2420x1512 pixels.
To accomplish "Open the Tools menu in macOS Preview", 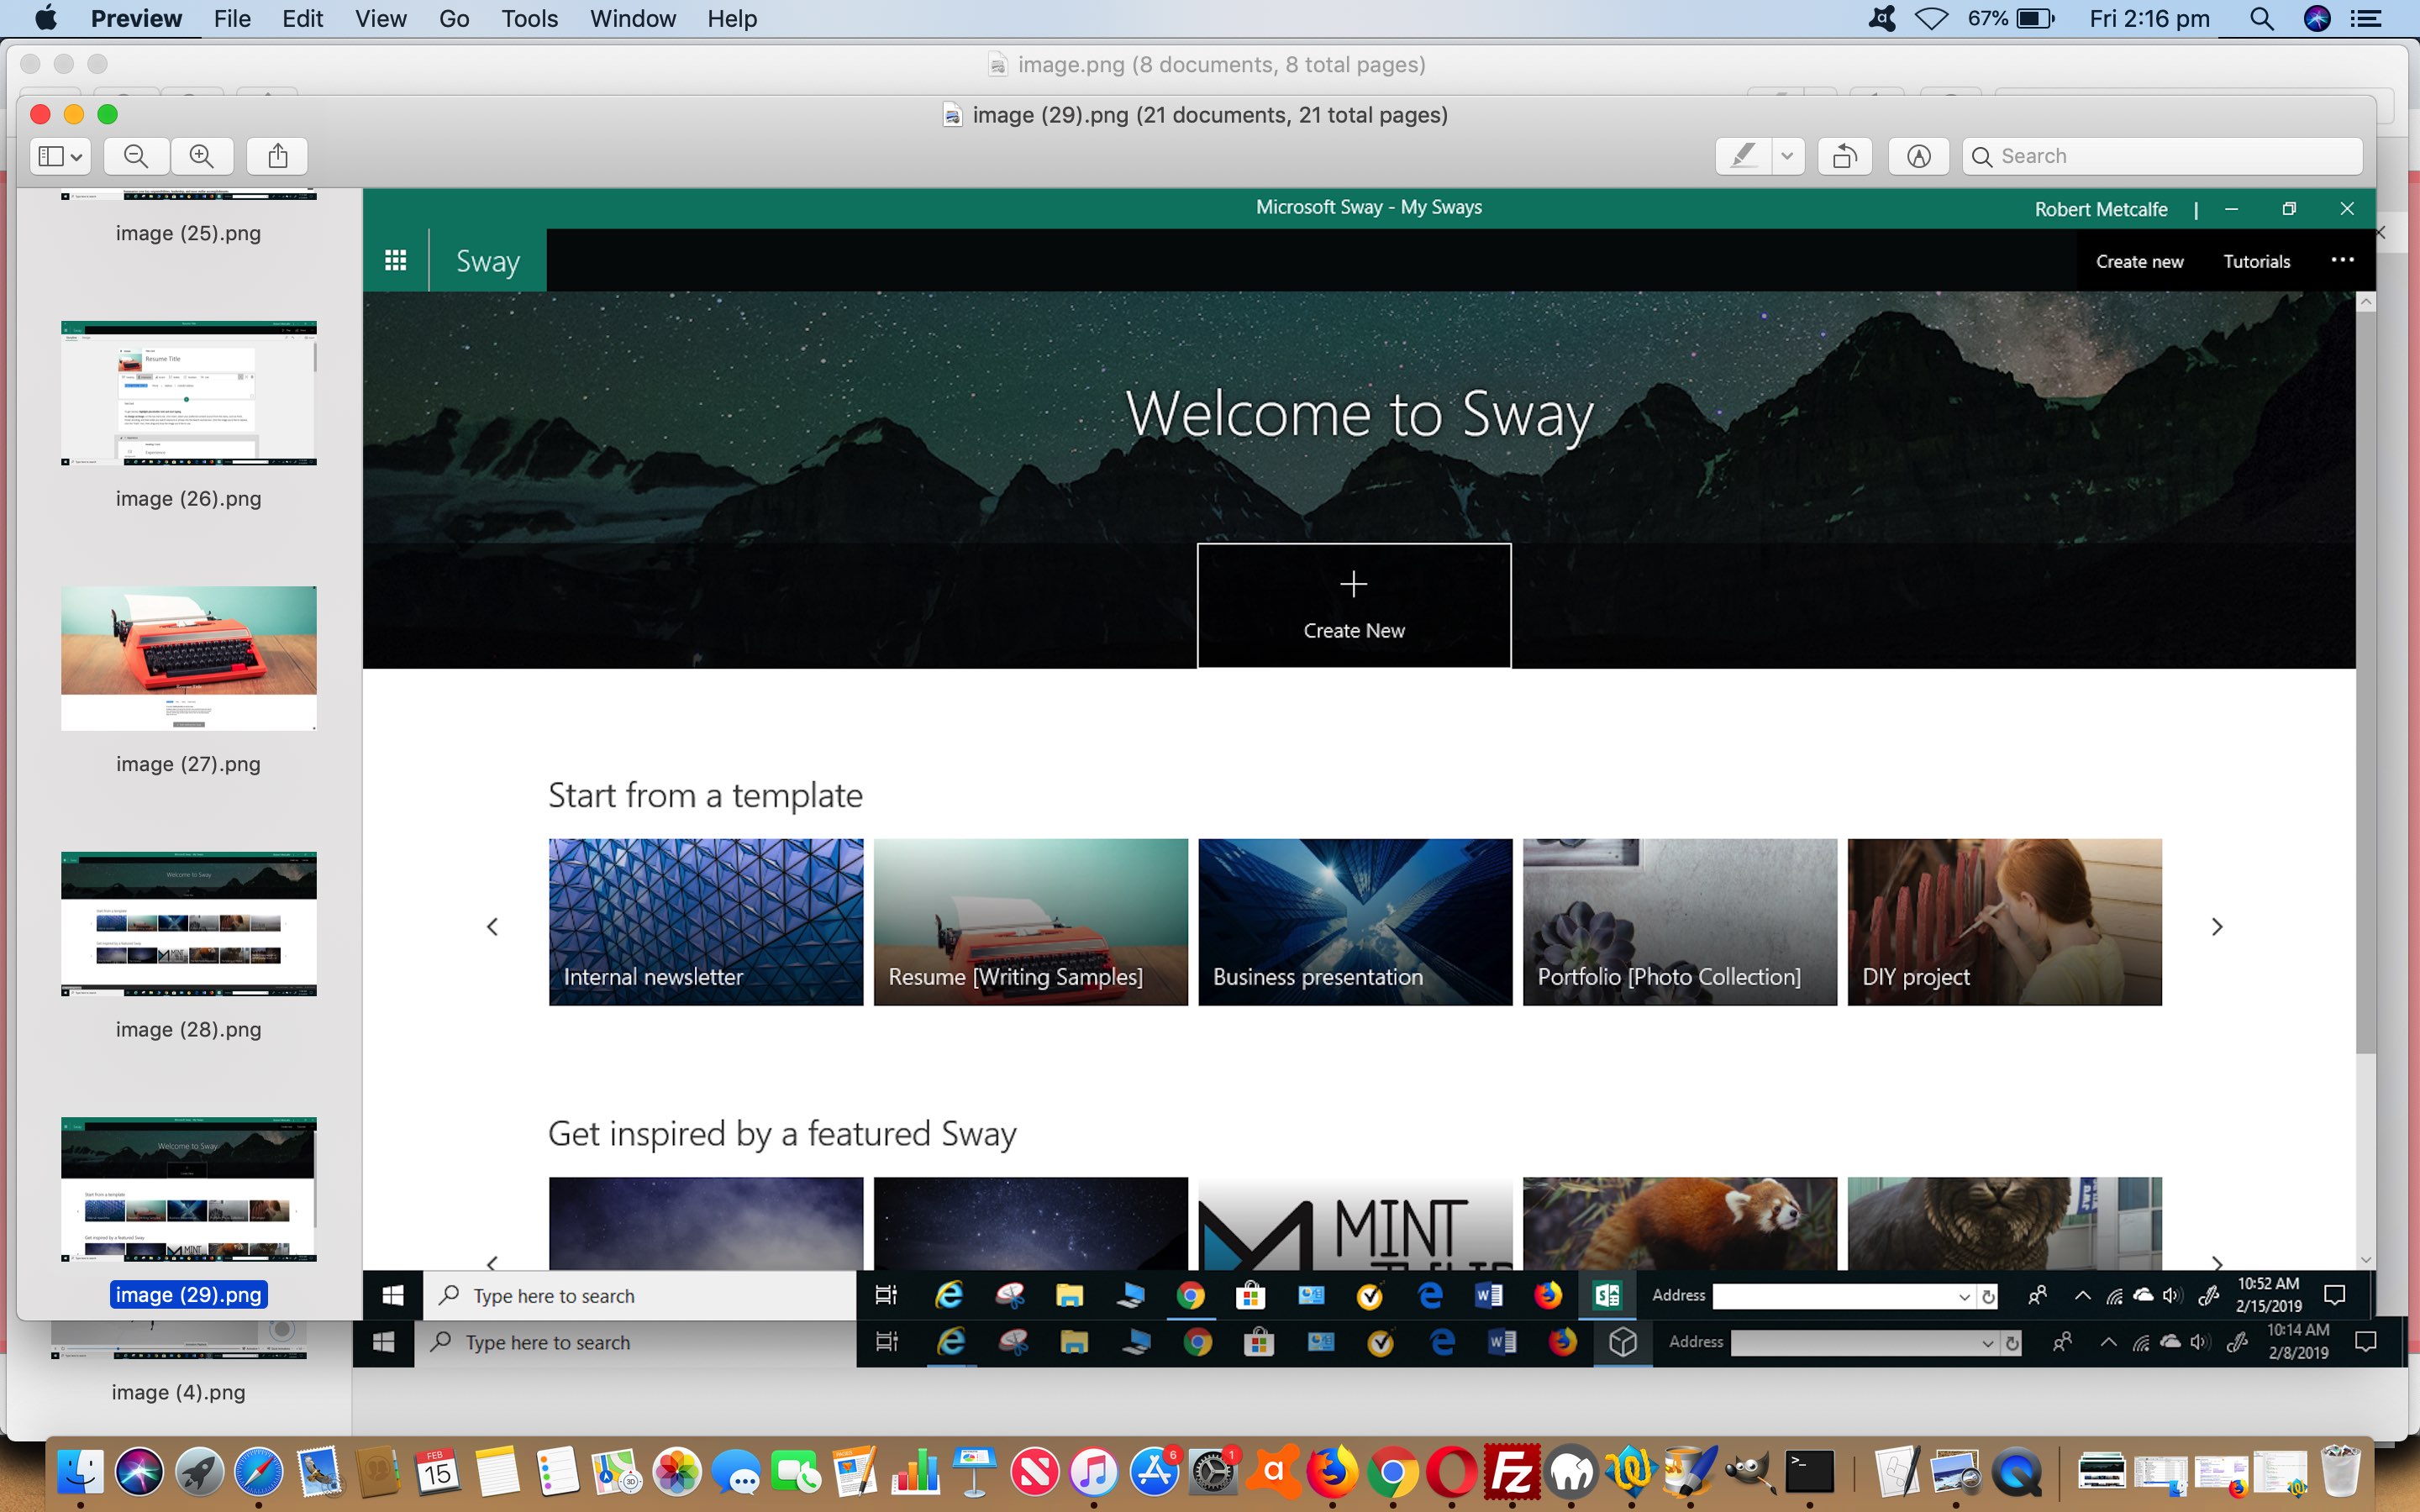I will click(528, 19).
